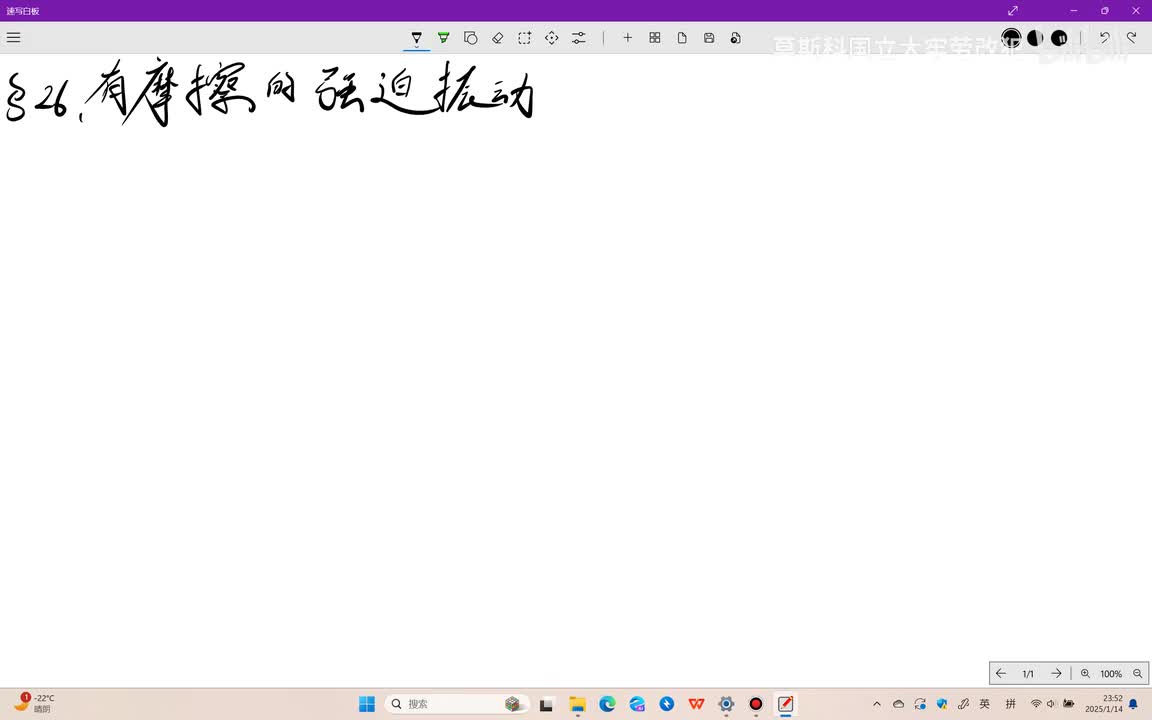Show hidden system tray icons
This screenshot has height=720, width=1152.
(876, 704)
